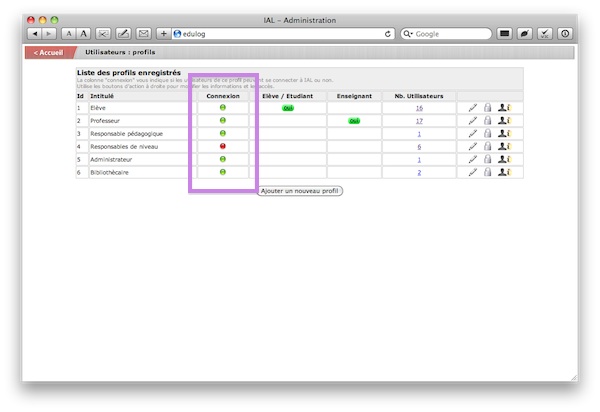The height and width of the screenshot is (412, 600).
Task: Open the 17 users link for Professeur
Action: point(419,120)
